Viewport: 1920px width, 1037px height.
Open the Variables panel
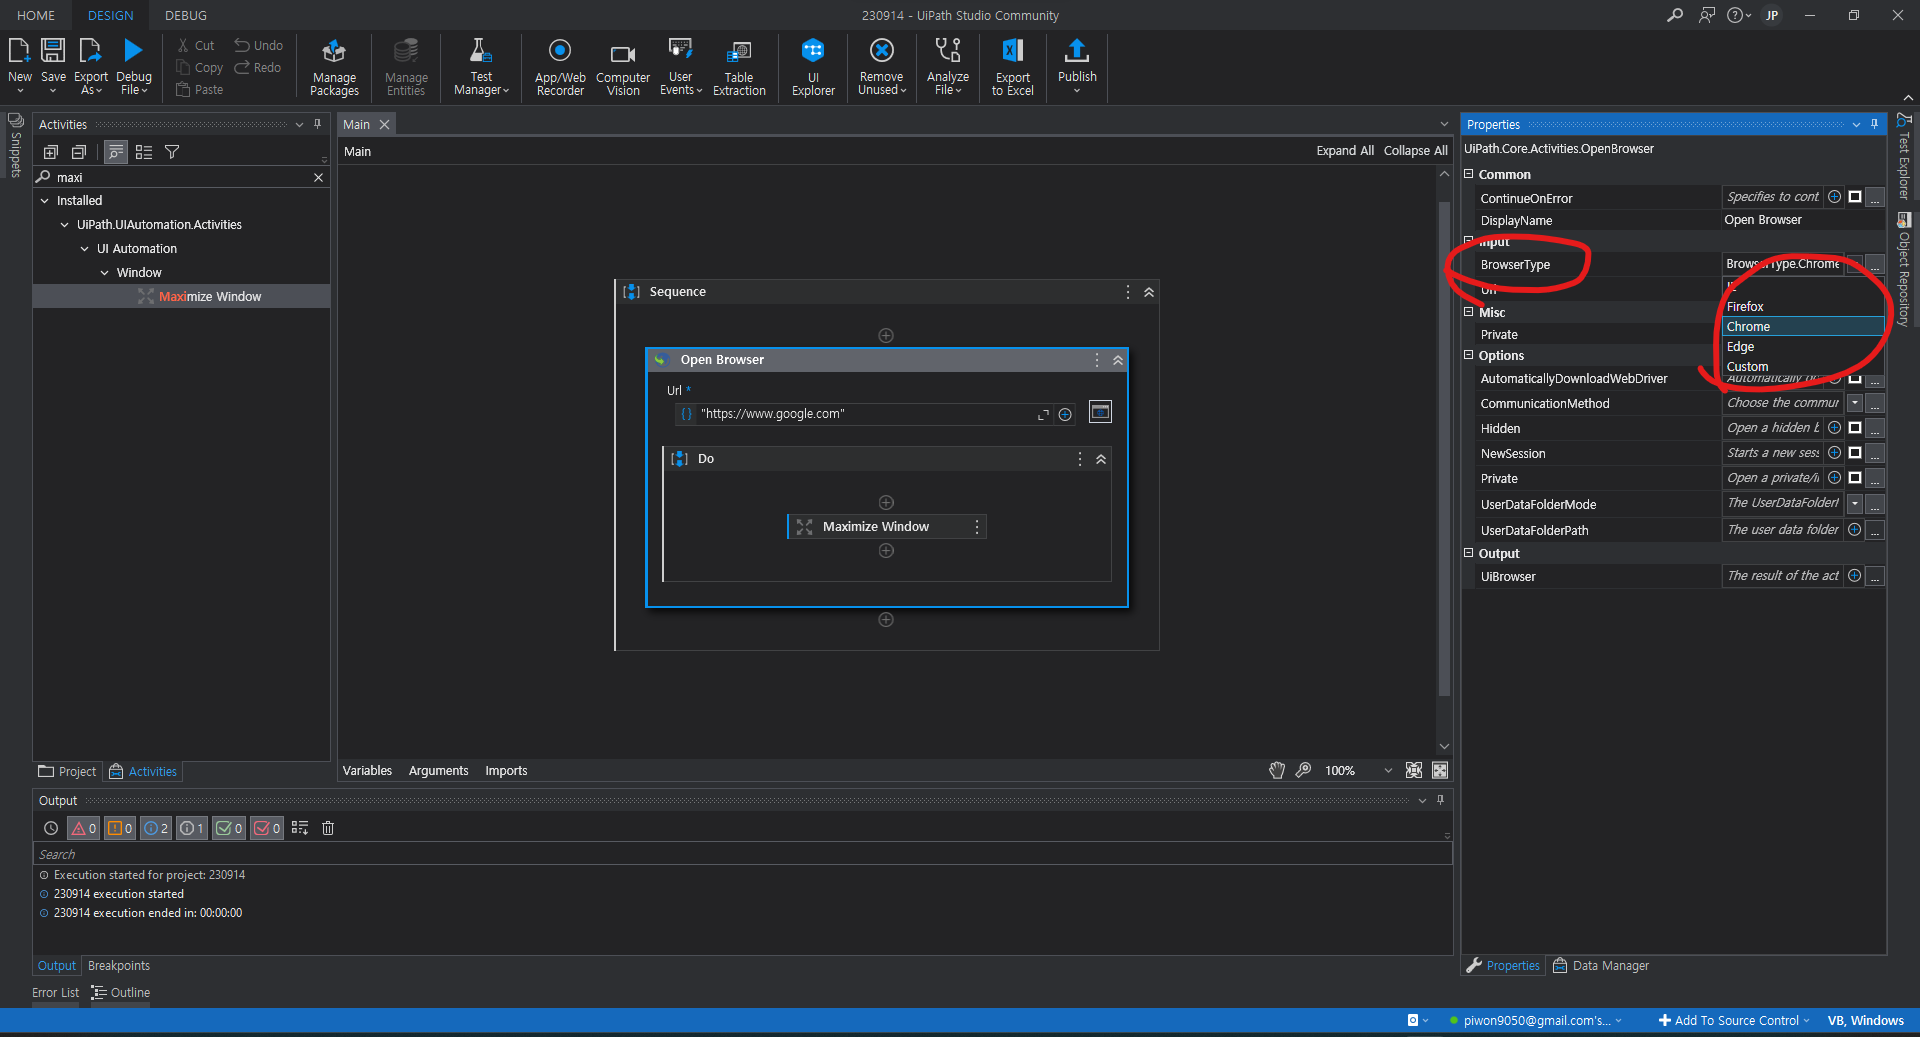coord(367,771)
